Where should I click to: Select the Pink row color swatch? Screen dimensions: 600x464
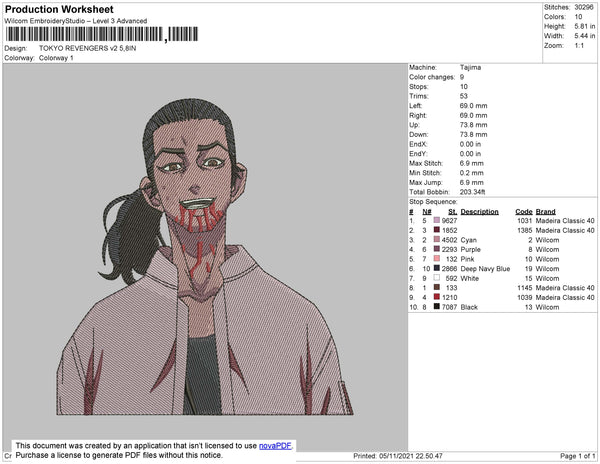(x=437, y=259)
